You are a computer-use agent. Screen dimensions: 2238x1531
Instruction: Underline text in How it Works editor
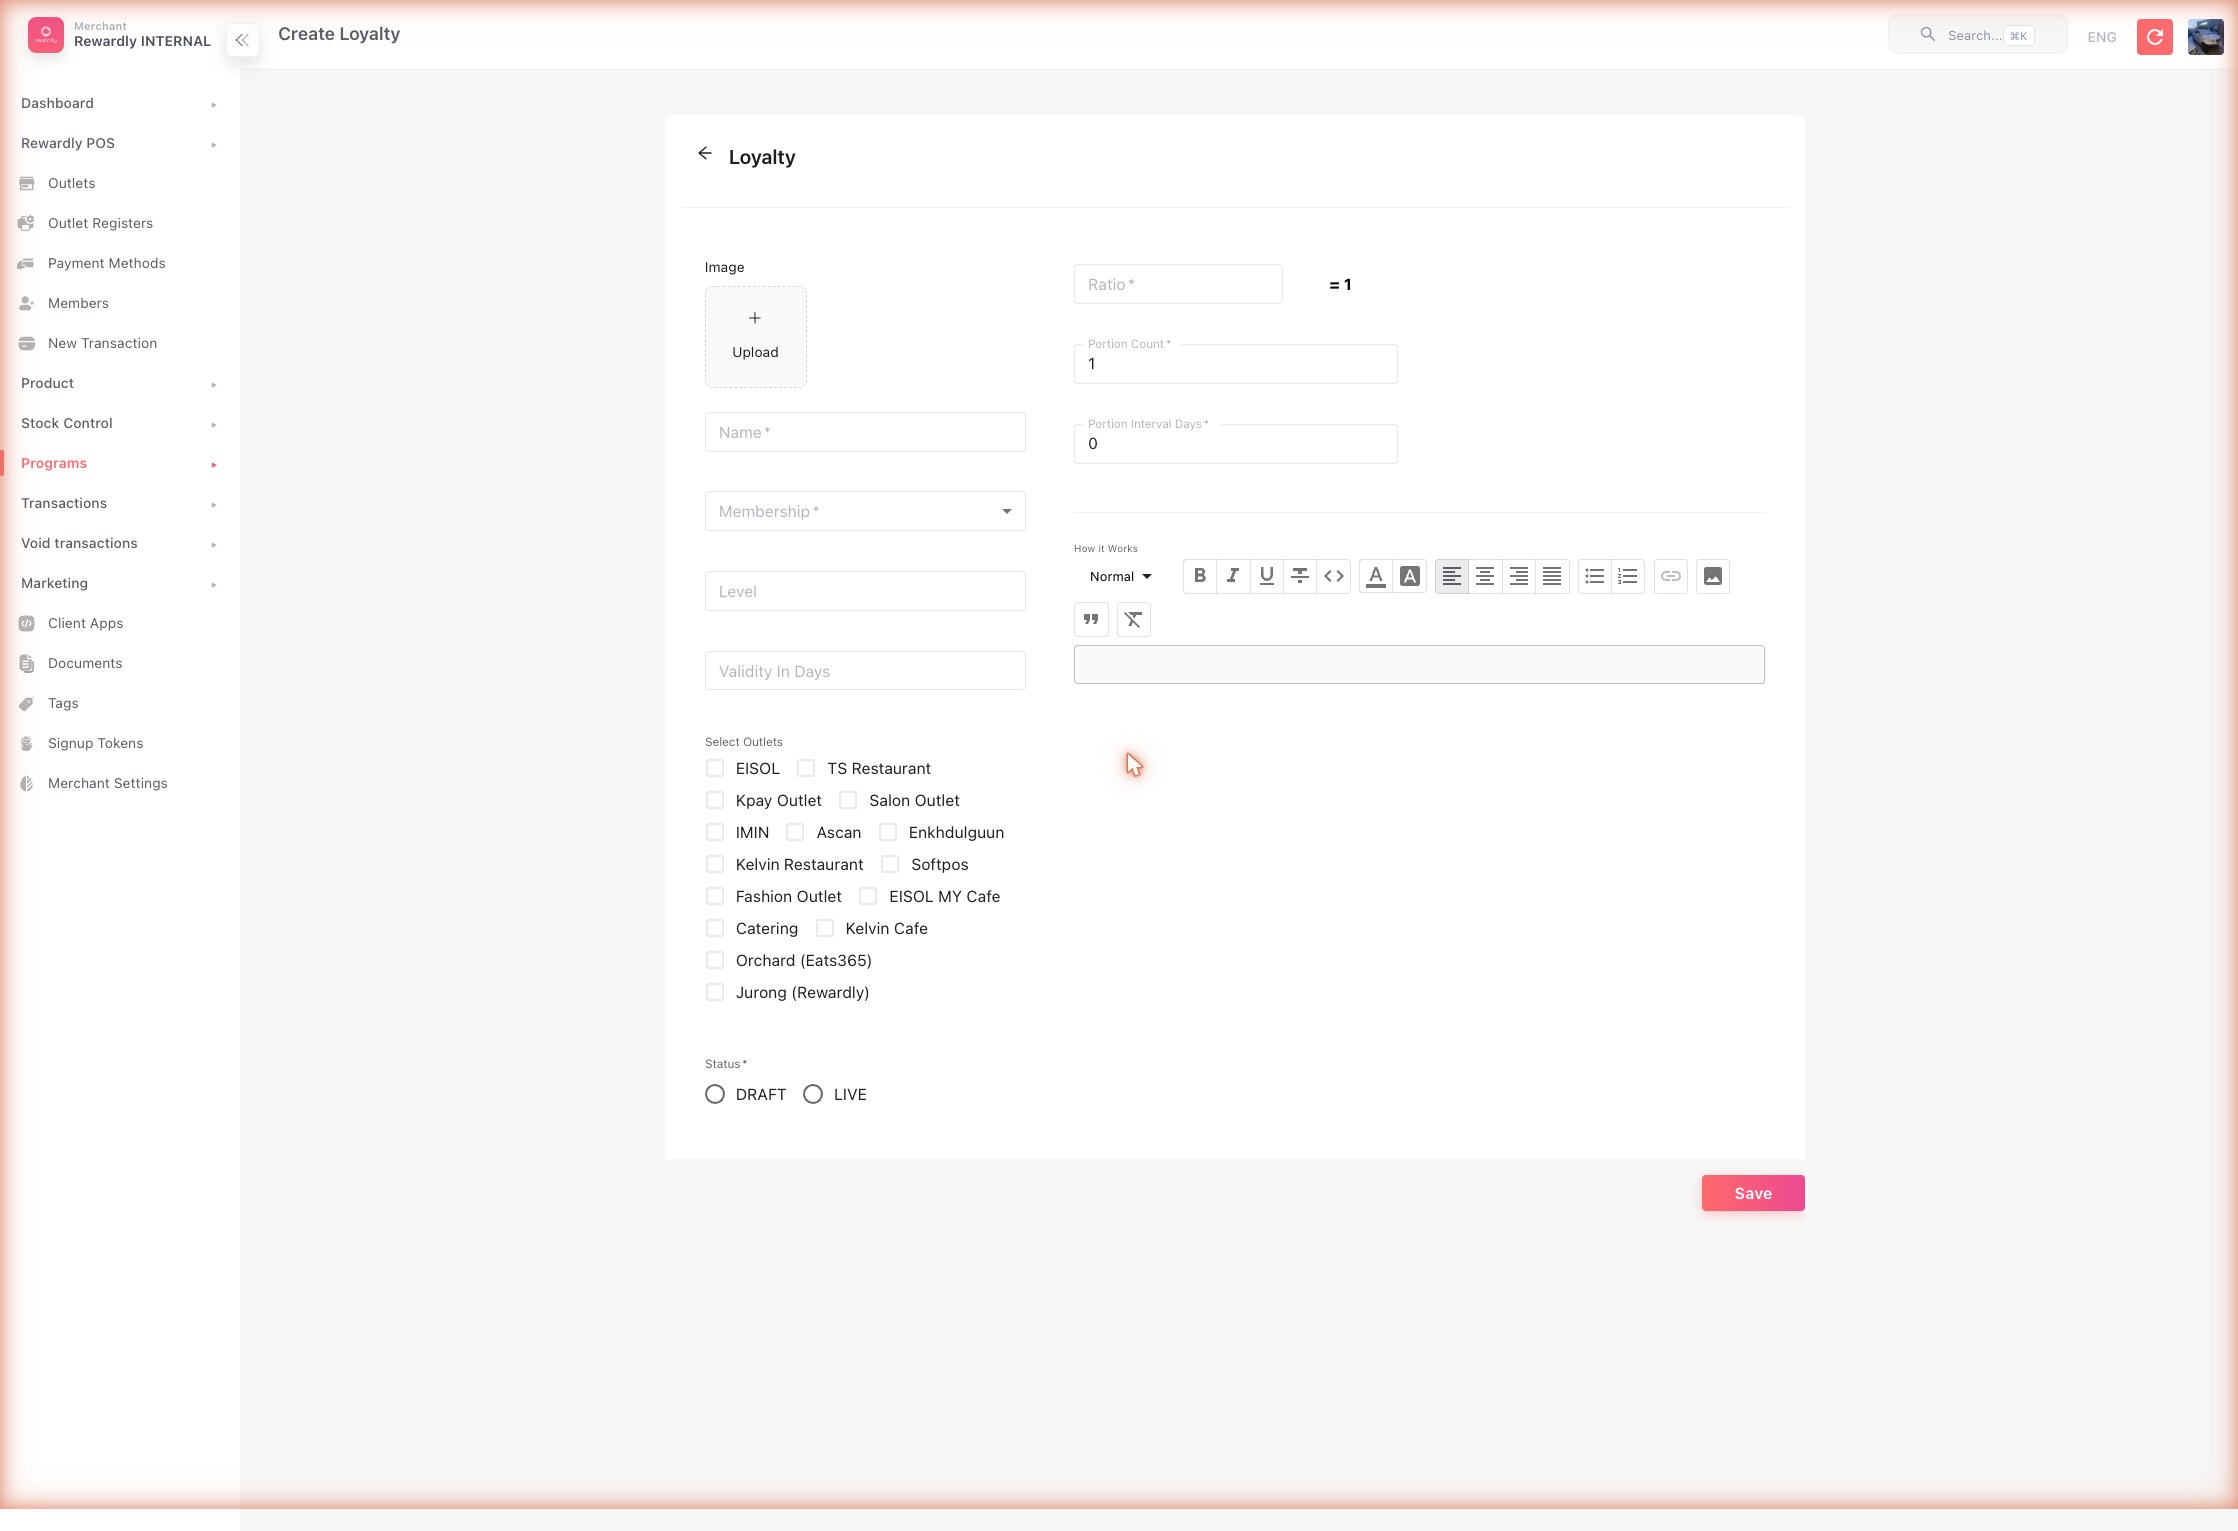click(1267, 576)
